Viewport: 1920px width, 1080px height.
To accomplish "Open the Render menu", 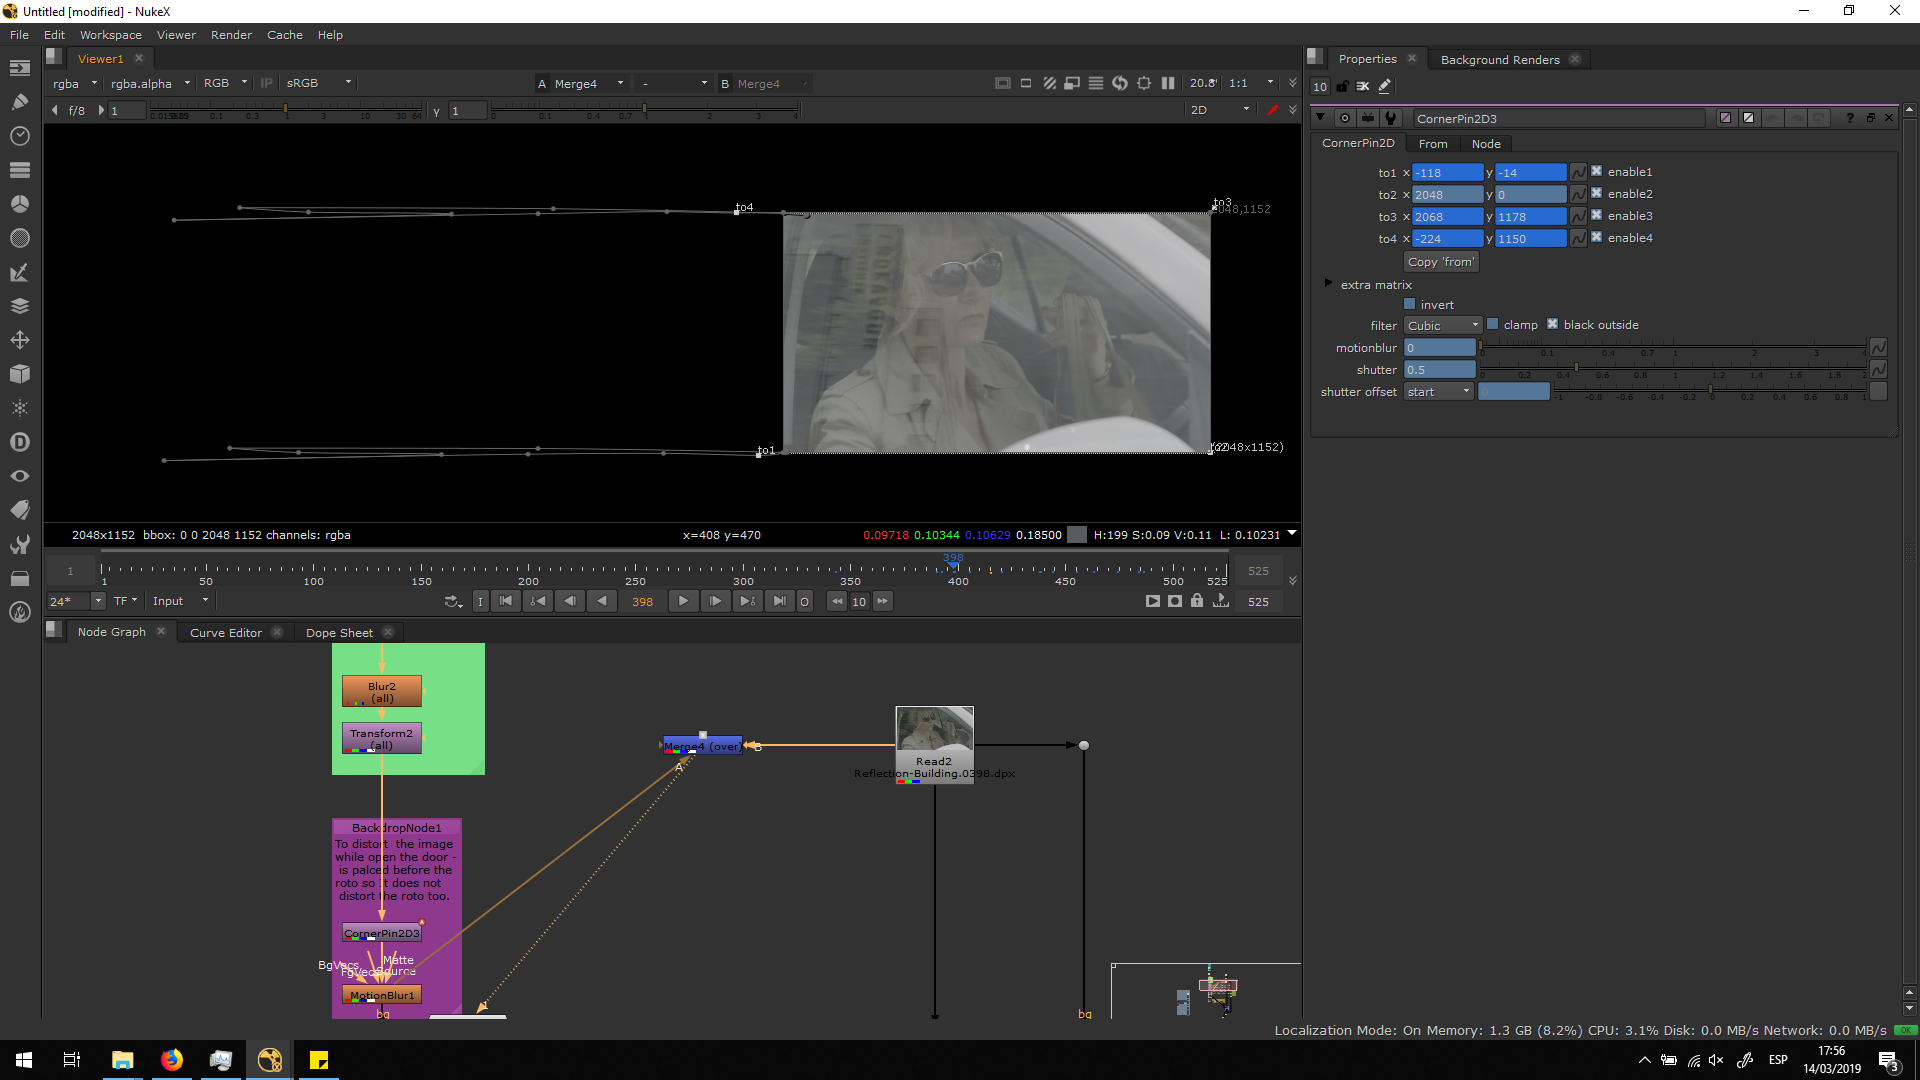I will point(231,35).
